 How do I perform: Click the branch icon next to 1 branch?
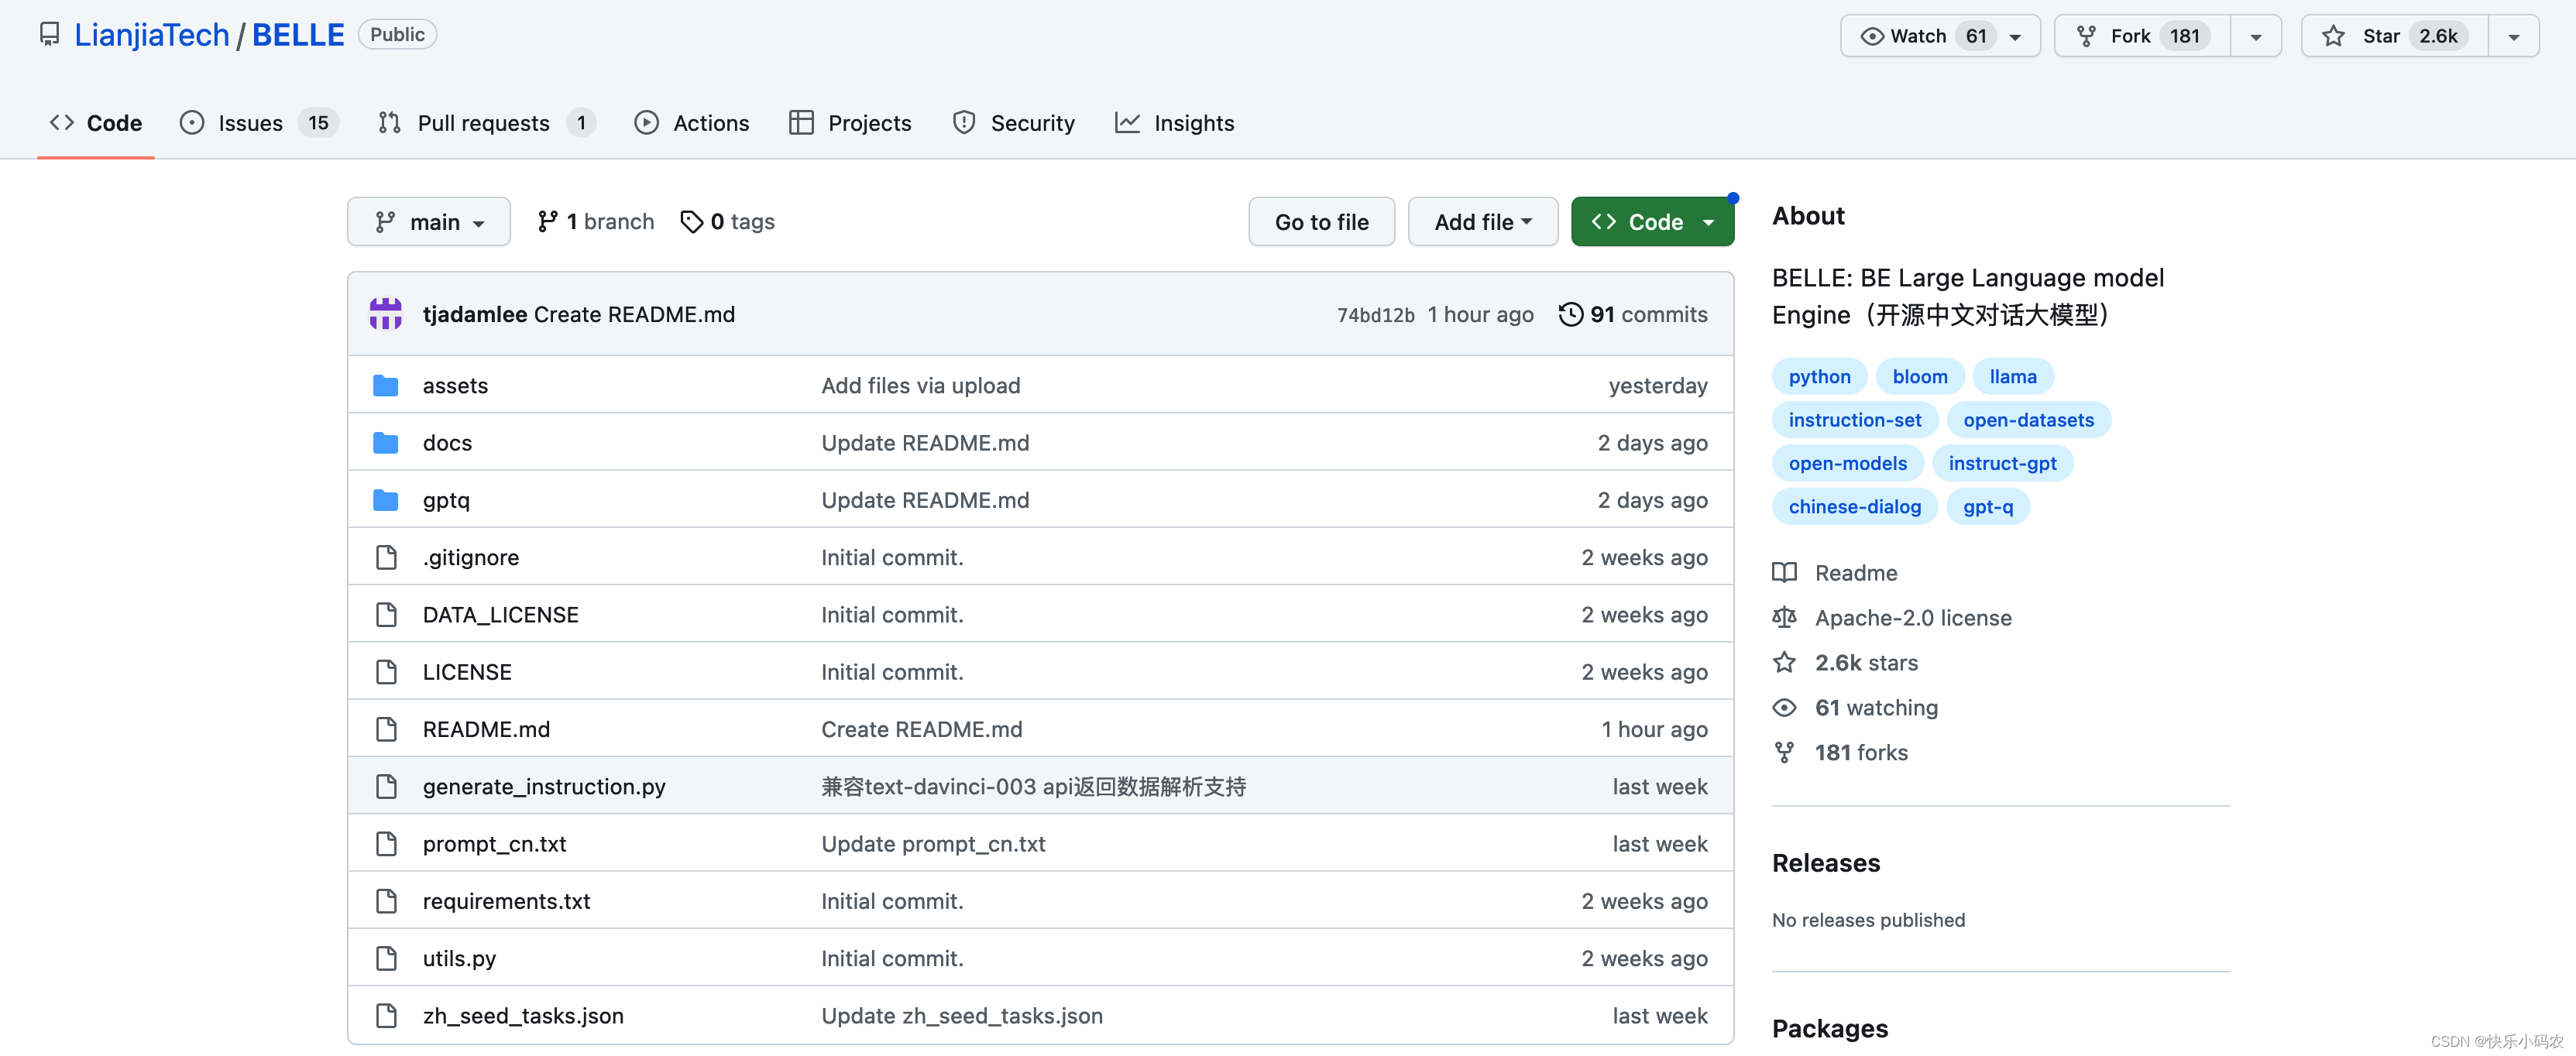547,222
